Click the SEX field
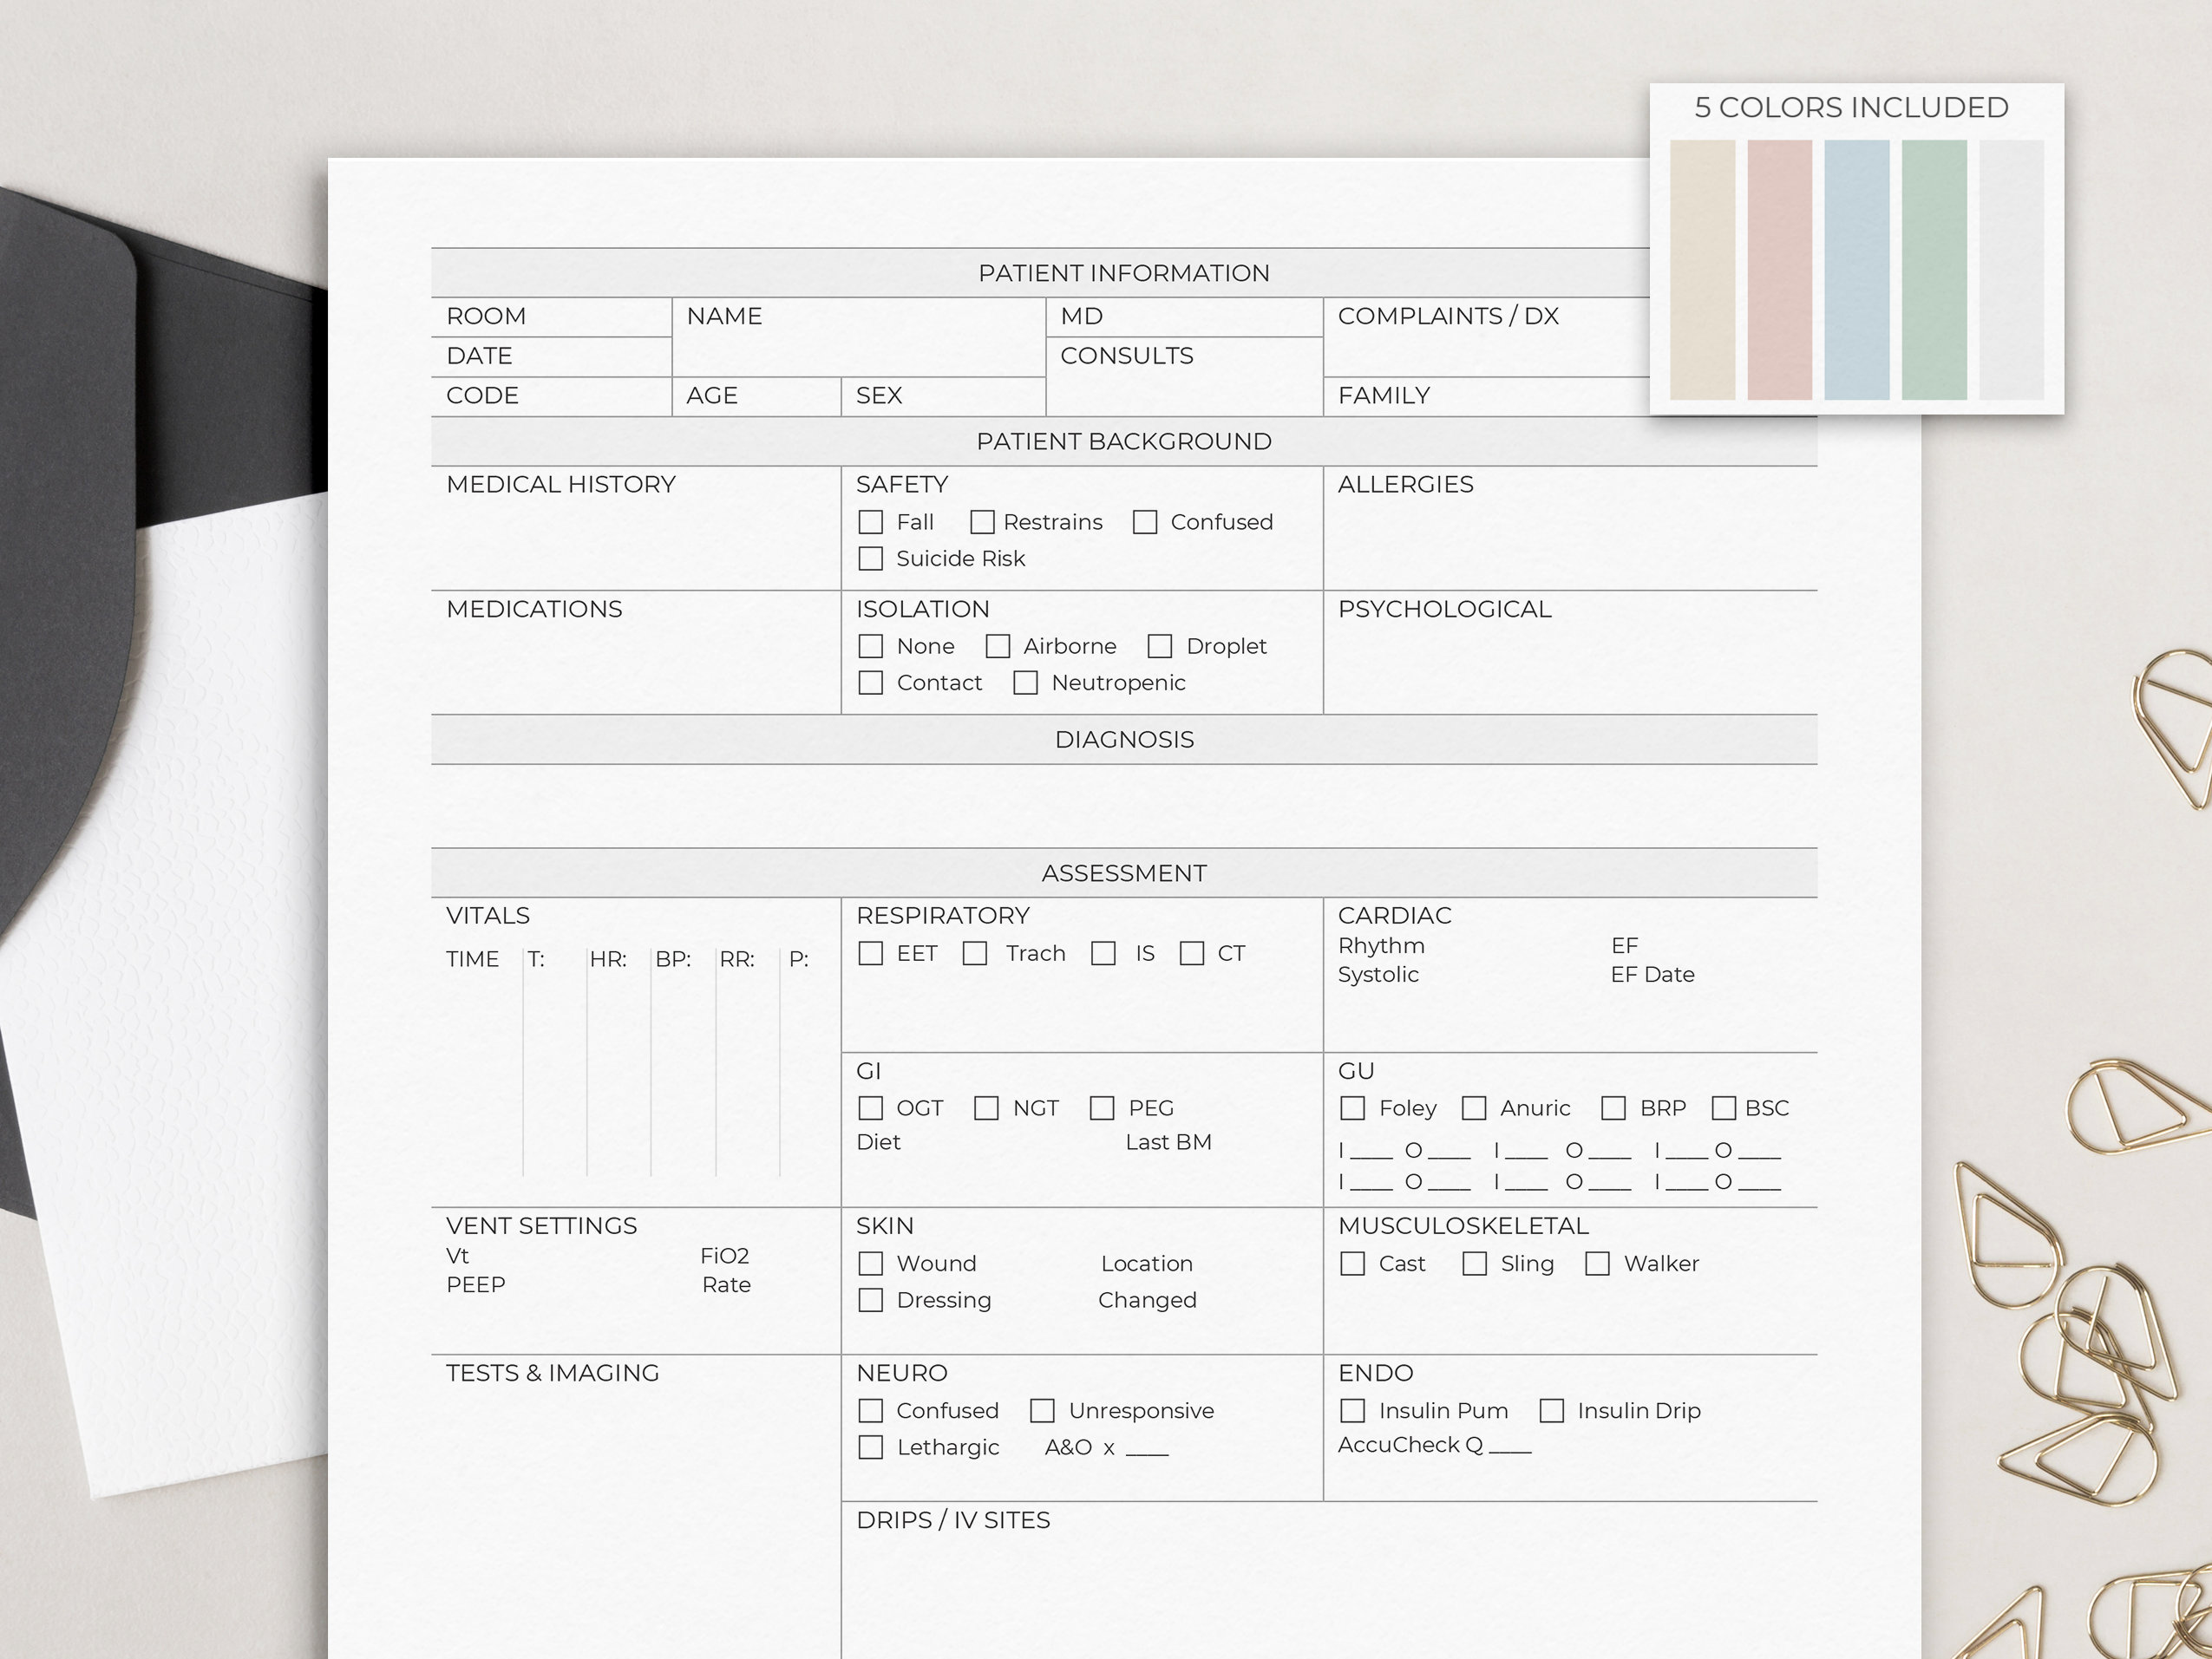 click(x=944, y=397)
